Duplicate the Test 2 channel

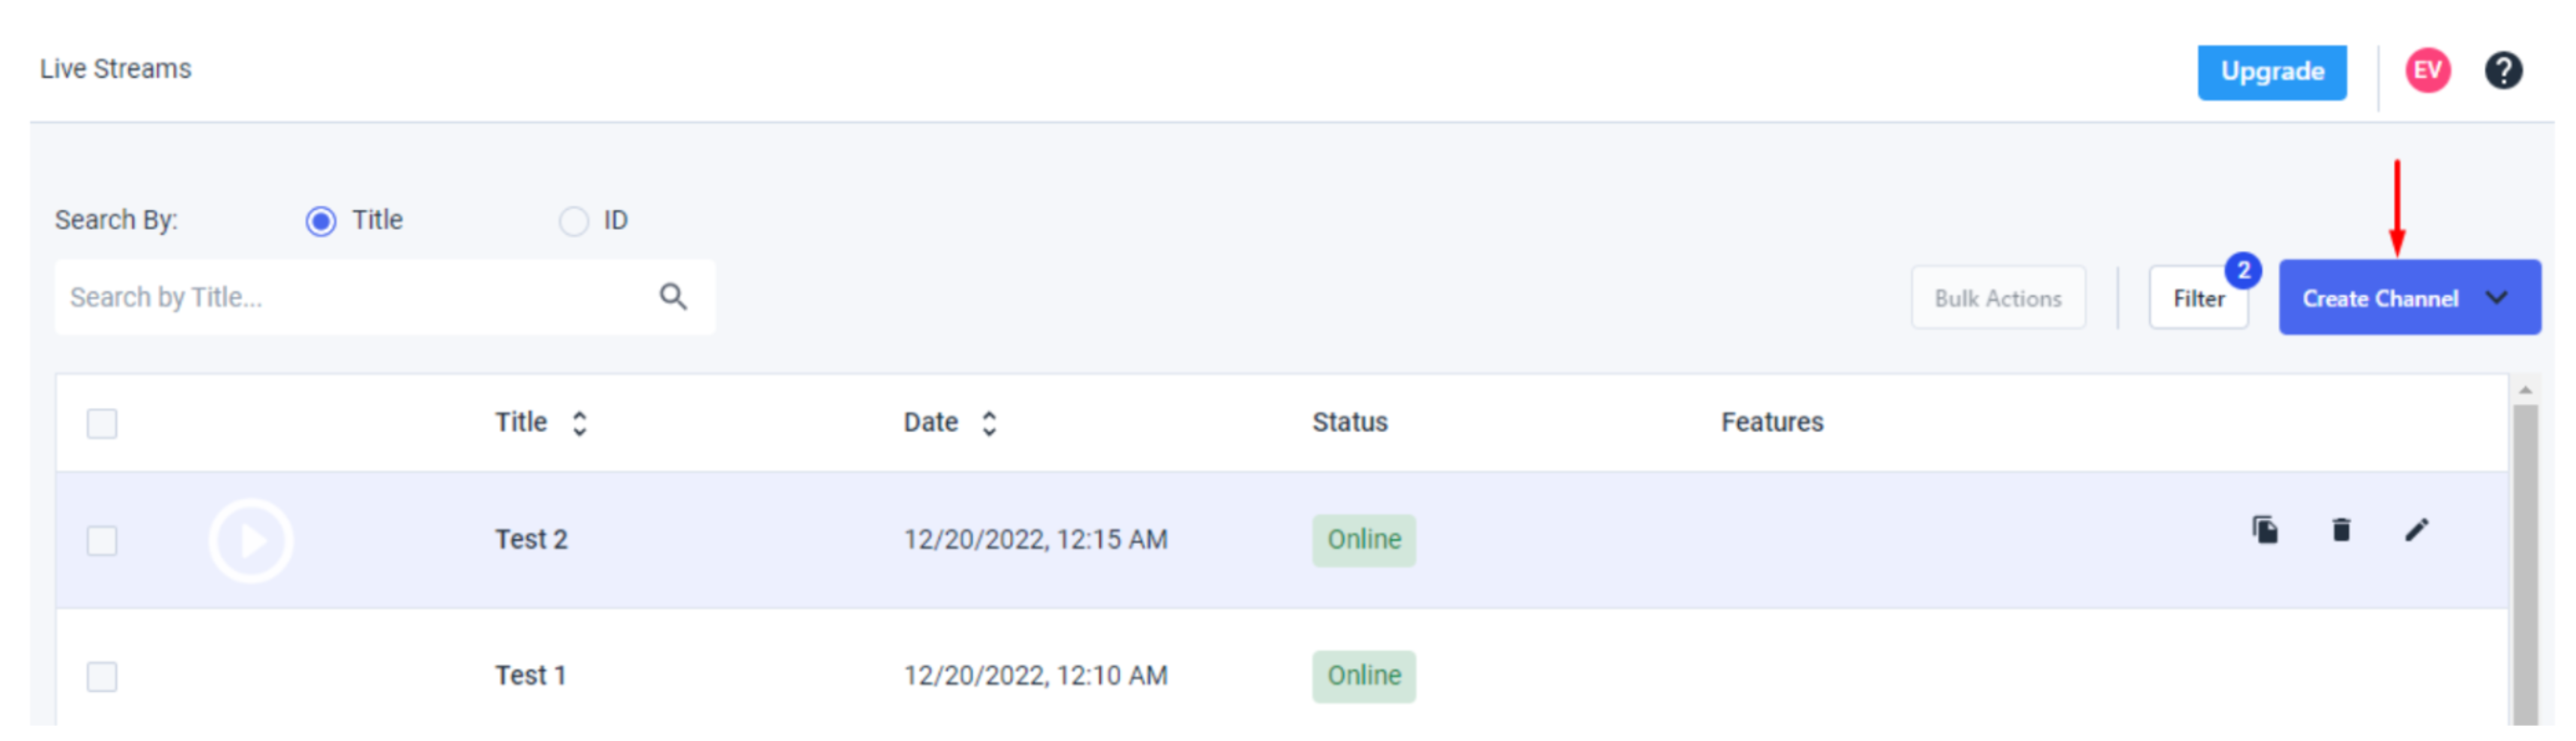click(2265, 530)
